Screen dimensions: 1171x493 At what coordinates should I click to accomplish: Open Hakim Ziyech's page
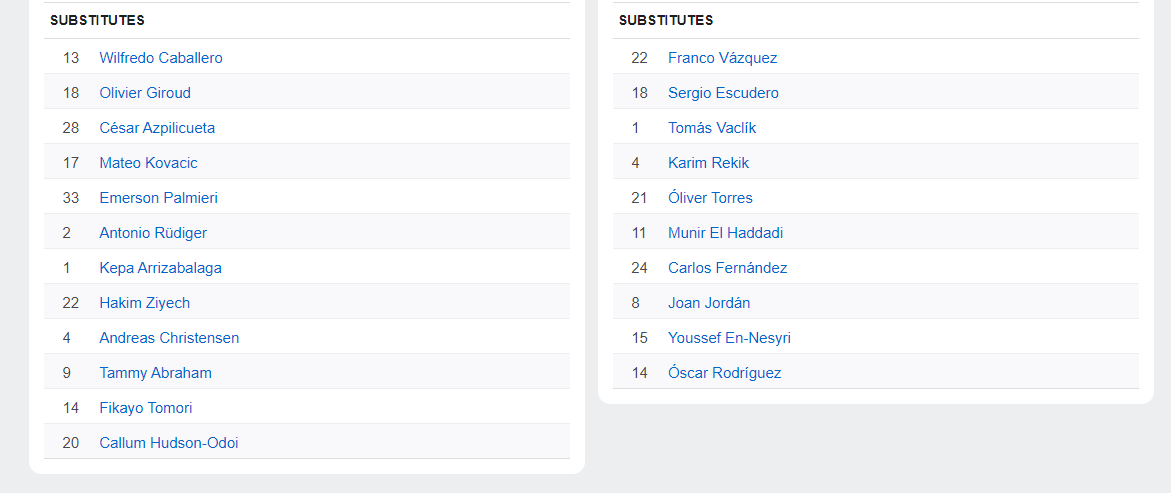click(x=144, y=303)
